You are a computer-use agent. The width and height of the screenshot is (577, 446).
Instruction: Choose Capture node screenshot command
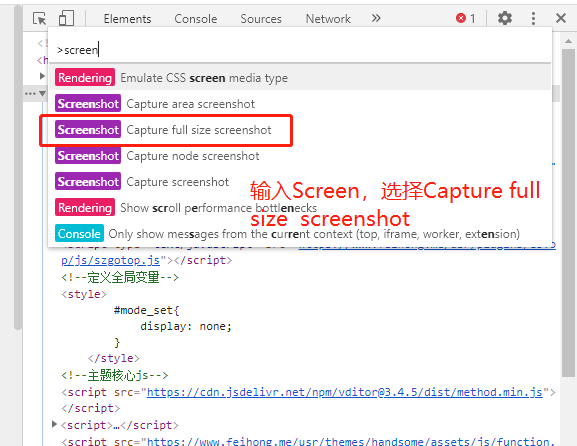point(300,156)
